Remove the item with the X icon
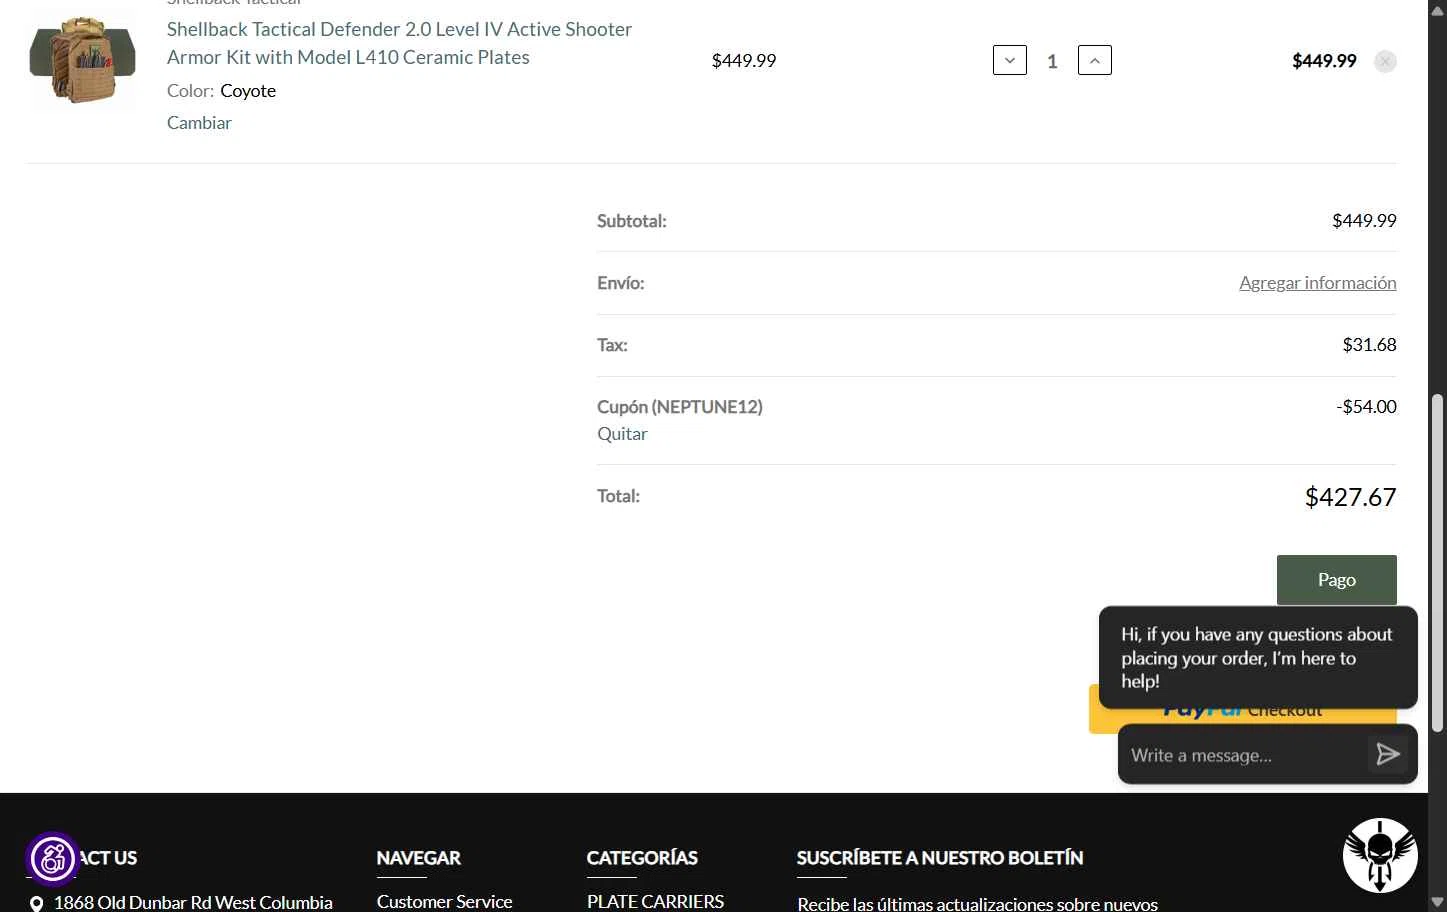Screen dimensions: 1447x912 click(x=1385, y=61)
